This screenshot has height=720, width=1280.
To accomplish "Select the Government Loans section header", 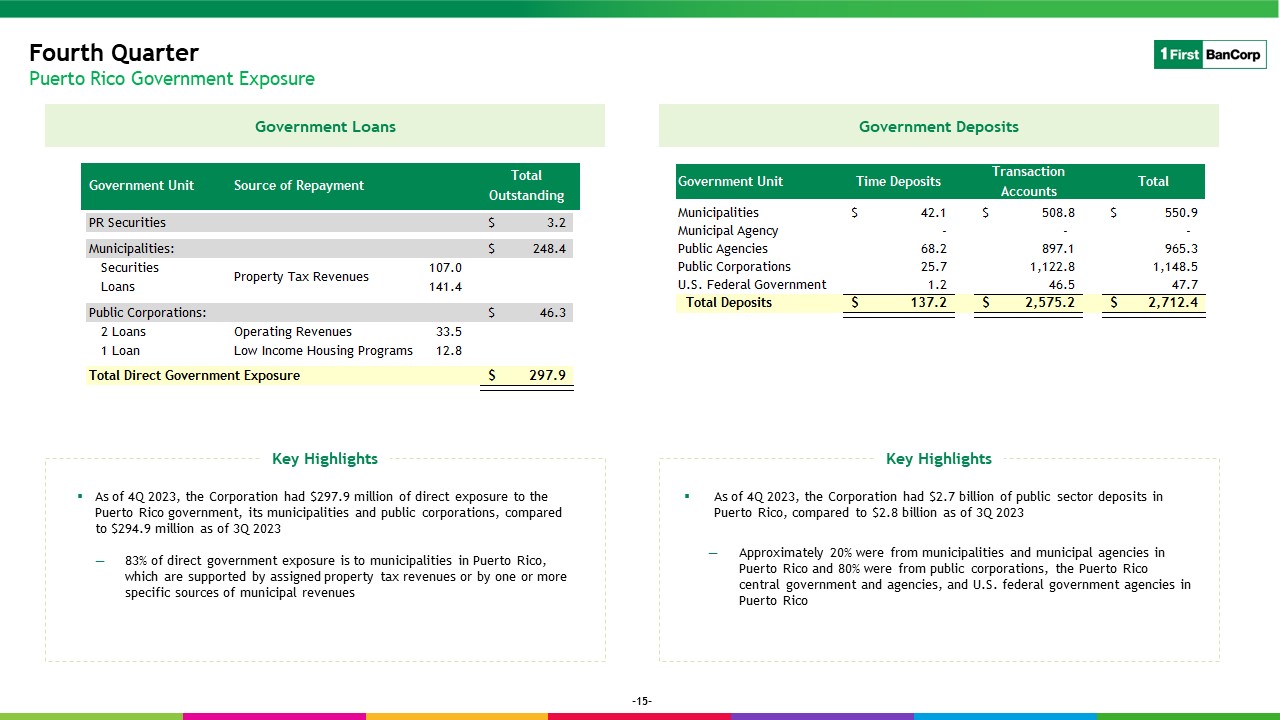I will click(x=325, y=126).
